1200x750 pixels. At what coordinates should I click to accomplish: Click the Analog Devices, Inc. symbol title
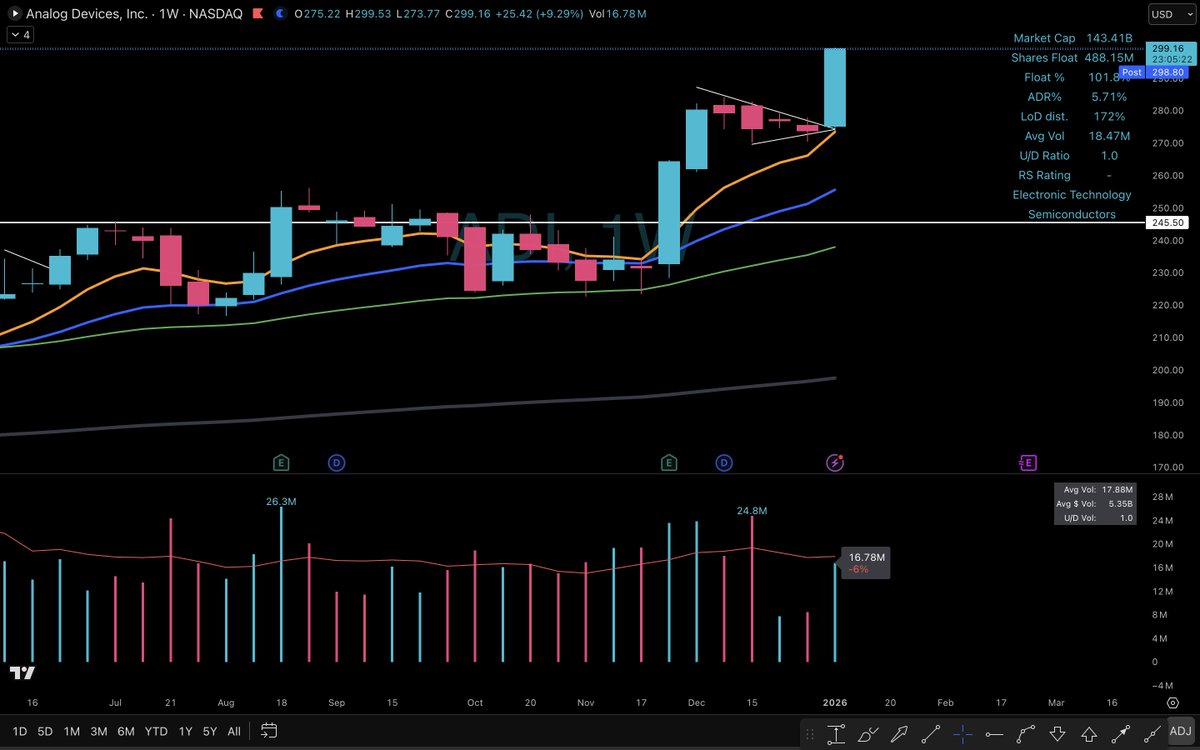pyautogui.click(x=87, y=12)
